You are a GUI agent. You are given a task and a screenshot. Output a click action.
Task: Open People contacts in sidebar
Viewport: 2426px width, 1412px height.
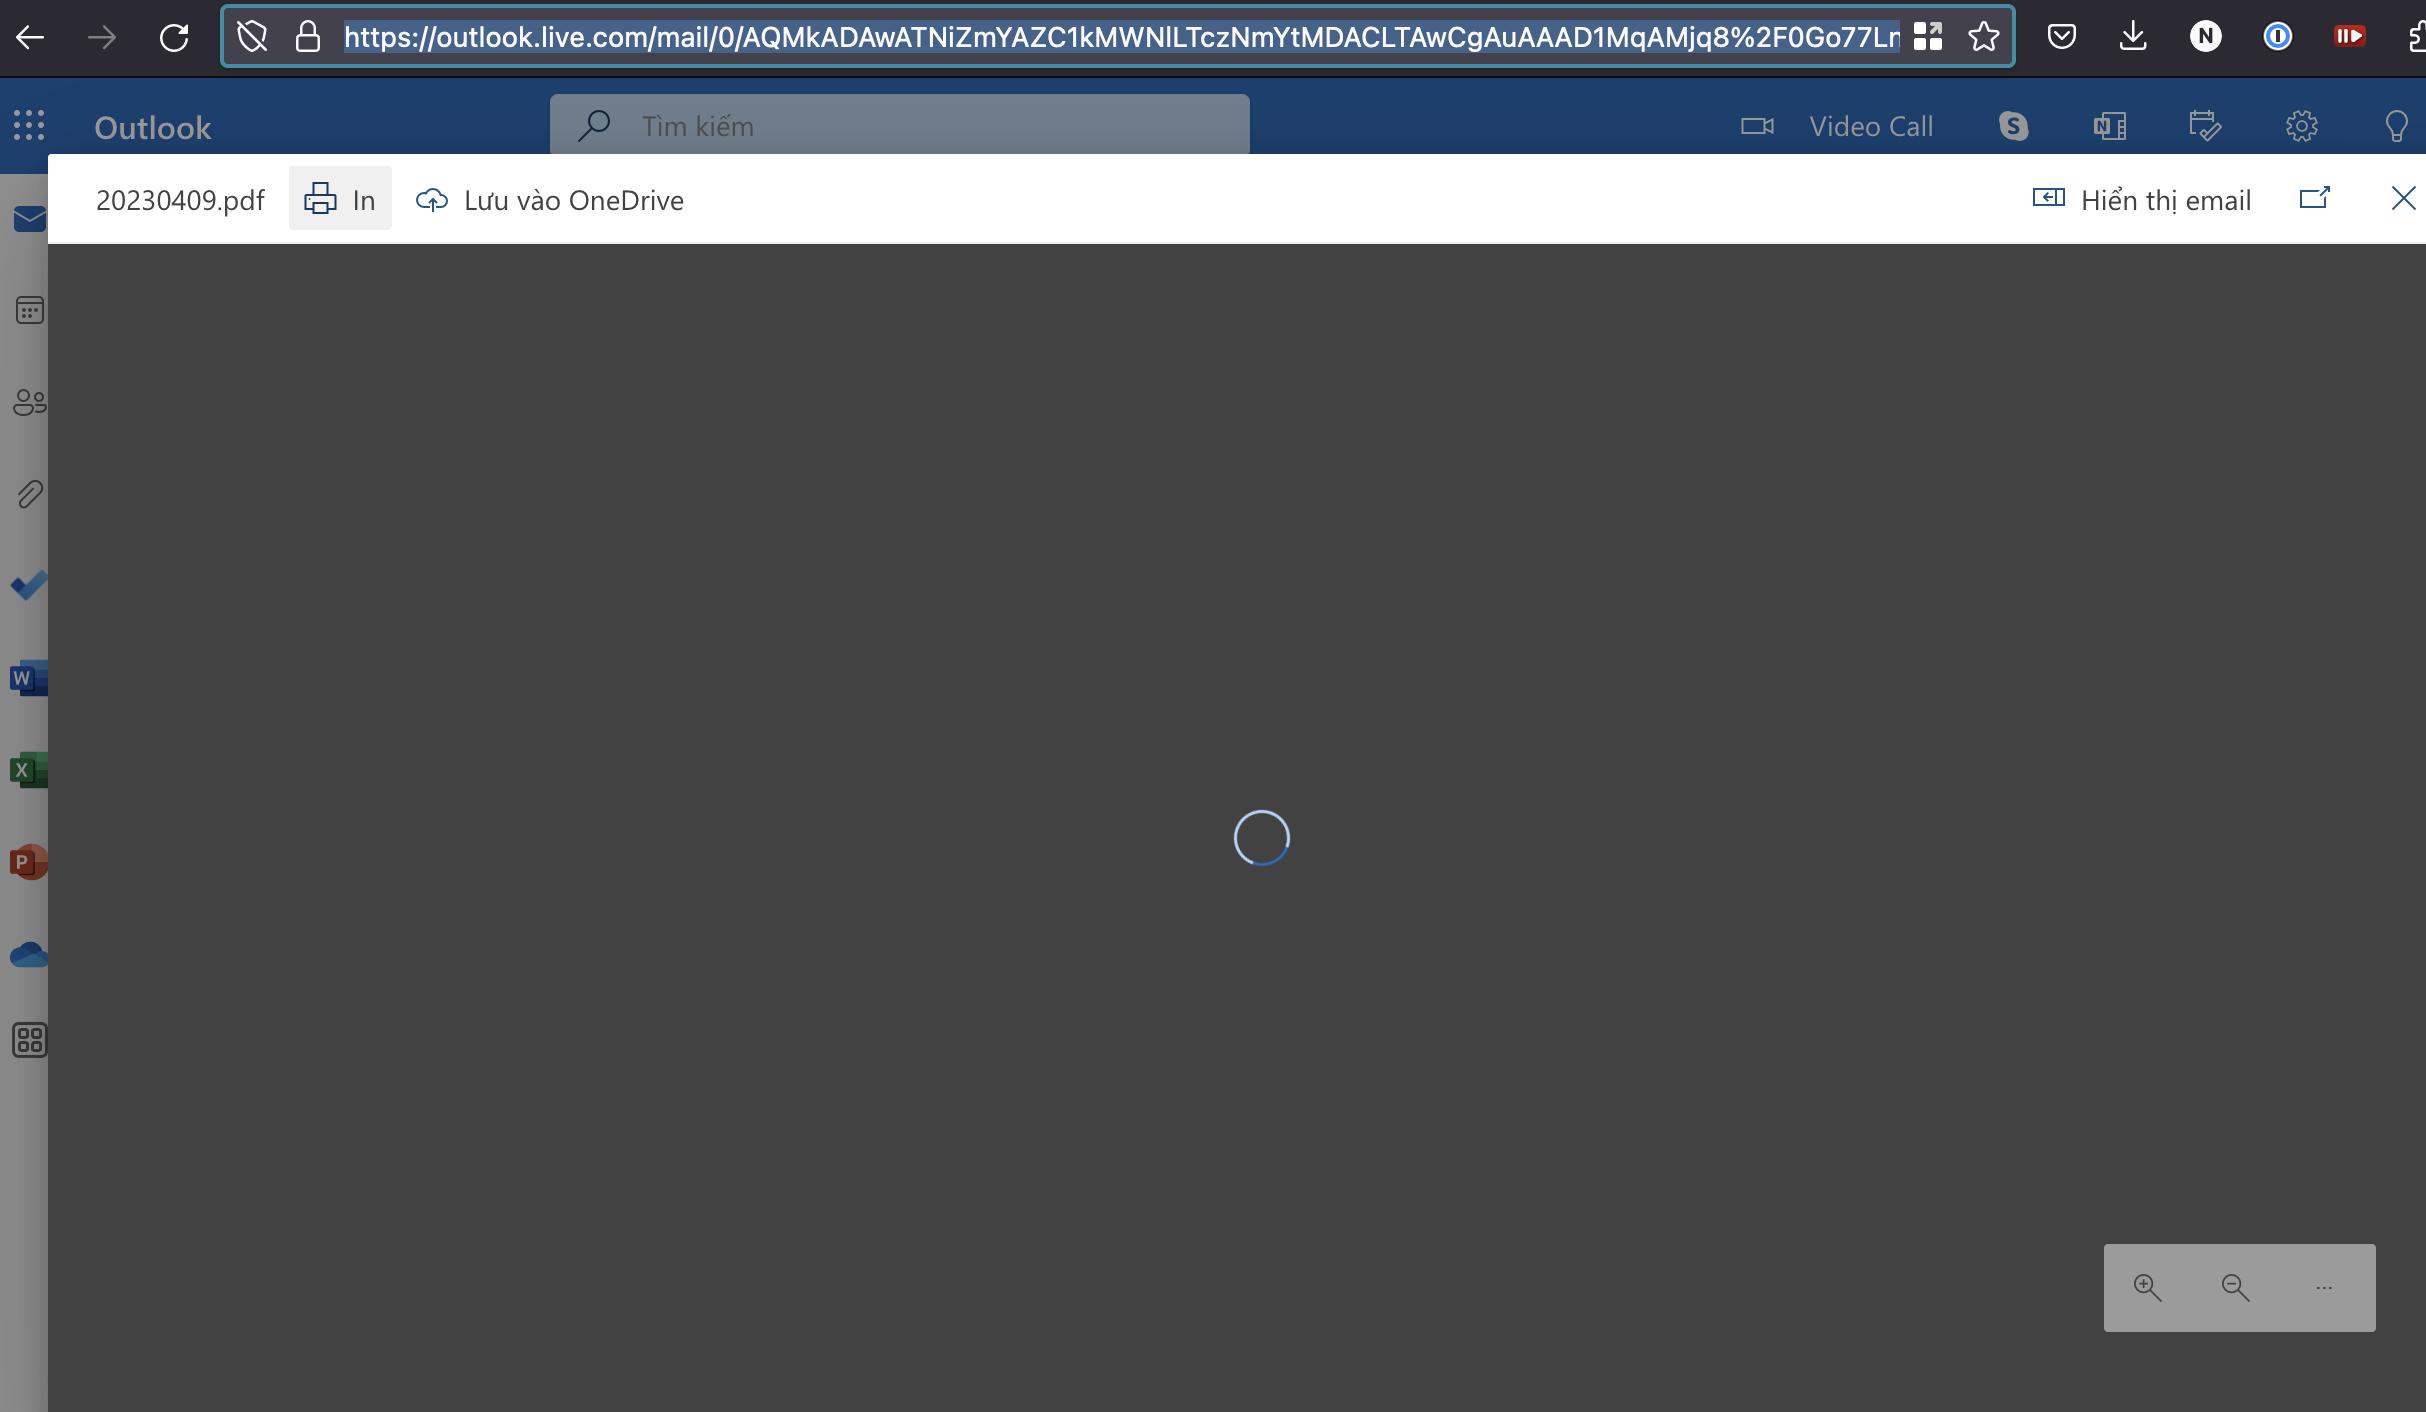(x=30, y=402)
